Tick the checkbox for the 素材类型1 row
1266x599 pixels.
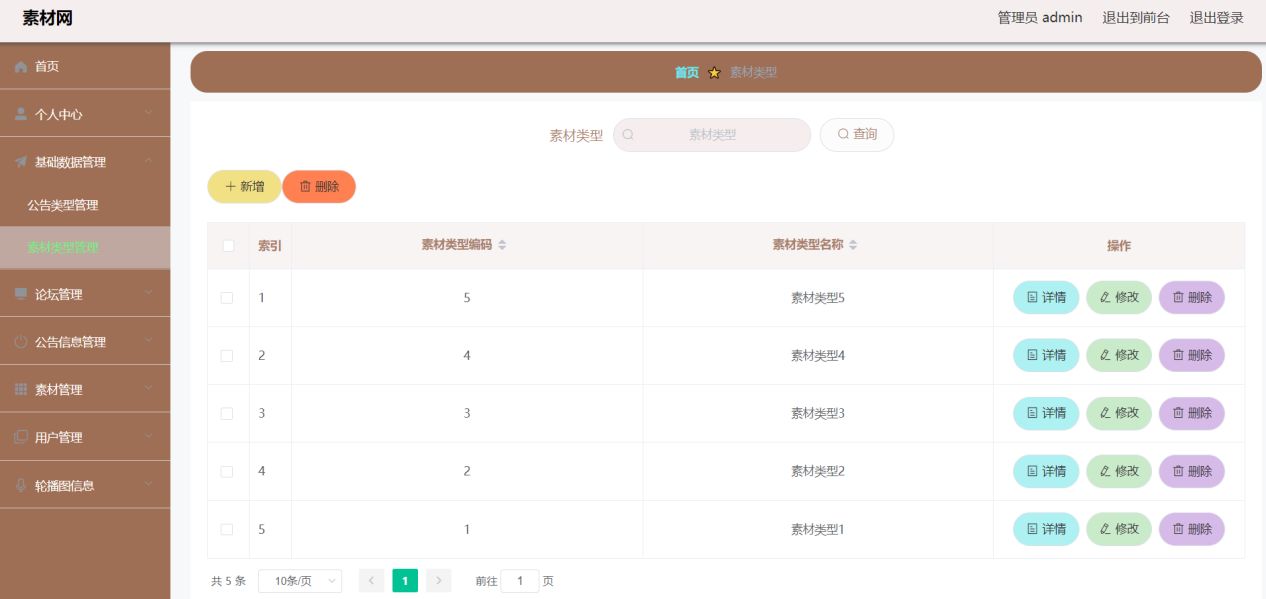tap(227, 529)
